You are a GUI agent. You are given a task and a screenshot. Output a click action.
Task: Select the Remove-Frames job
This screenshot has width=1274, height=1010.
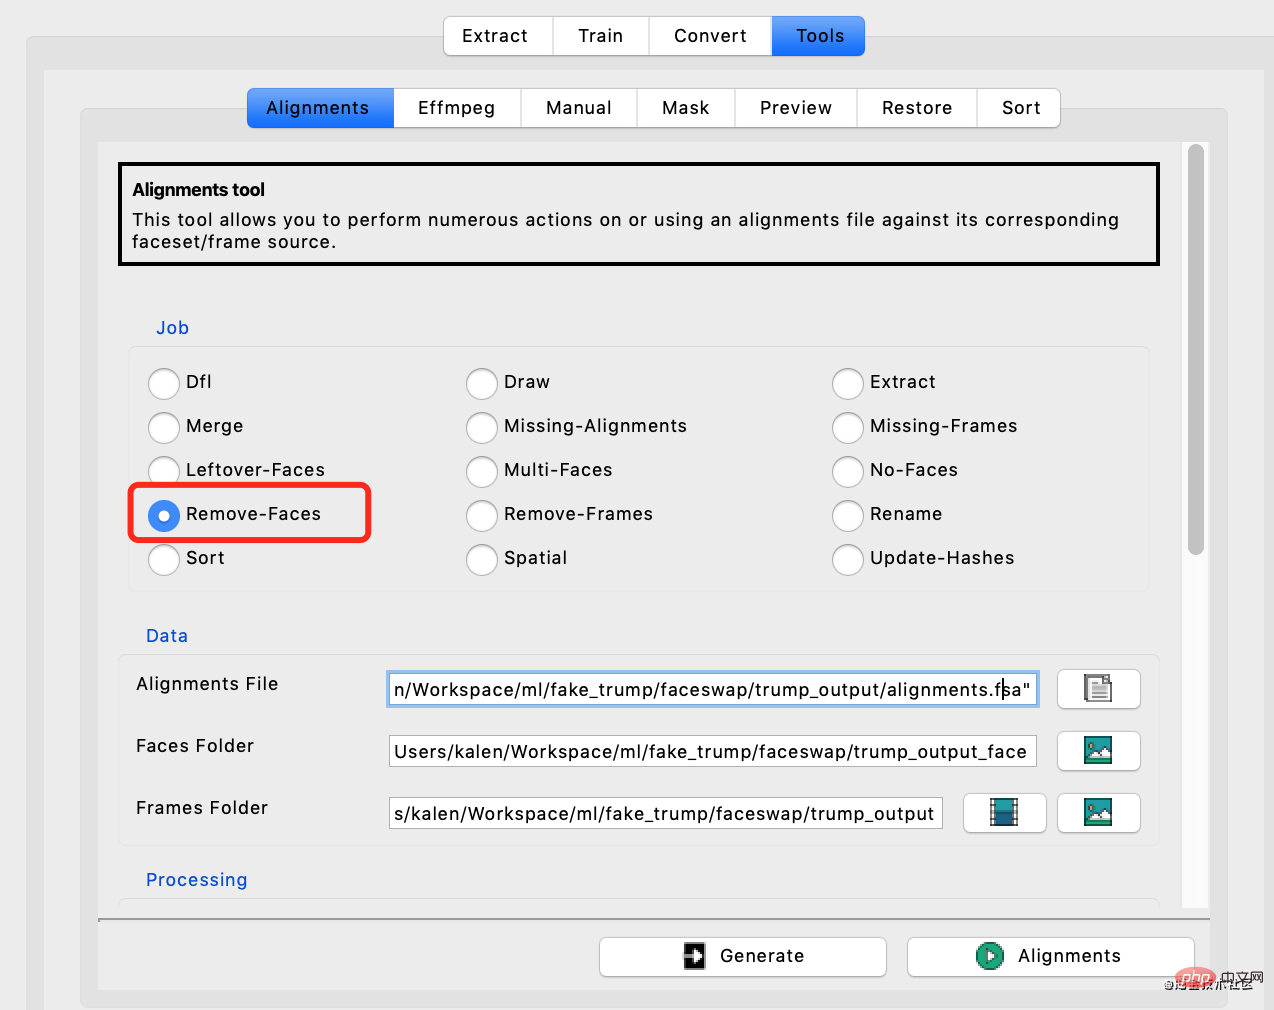click(x=482, y=515)
